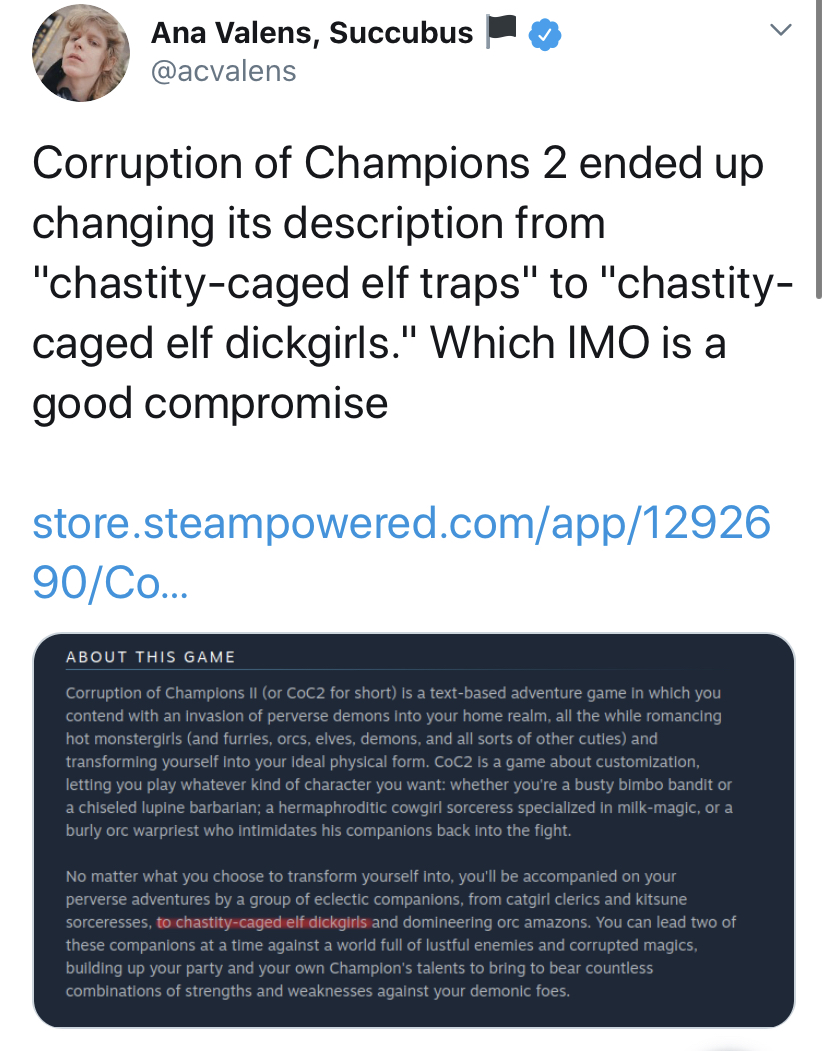Screen dimensions: 828x1051
Task: Click "good compromise" at the tweet's end
Action: (x=210, y=403)
